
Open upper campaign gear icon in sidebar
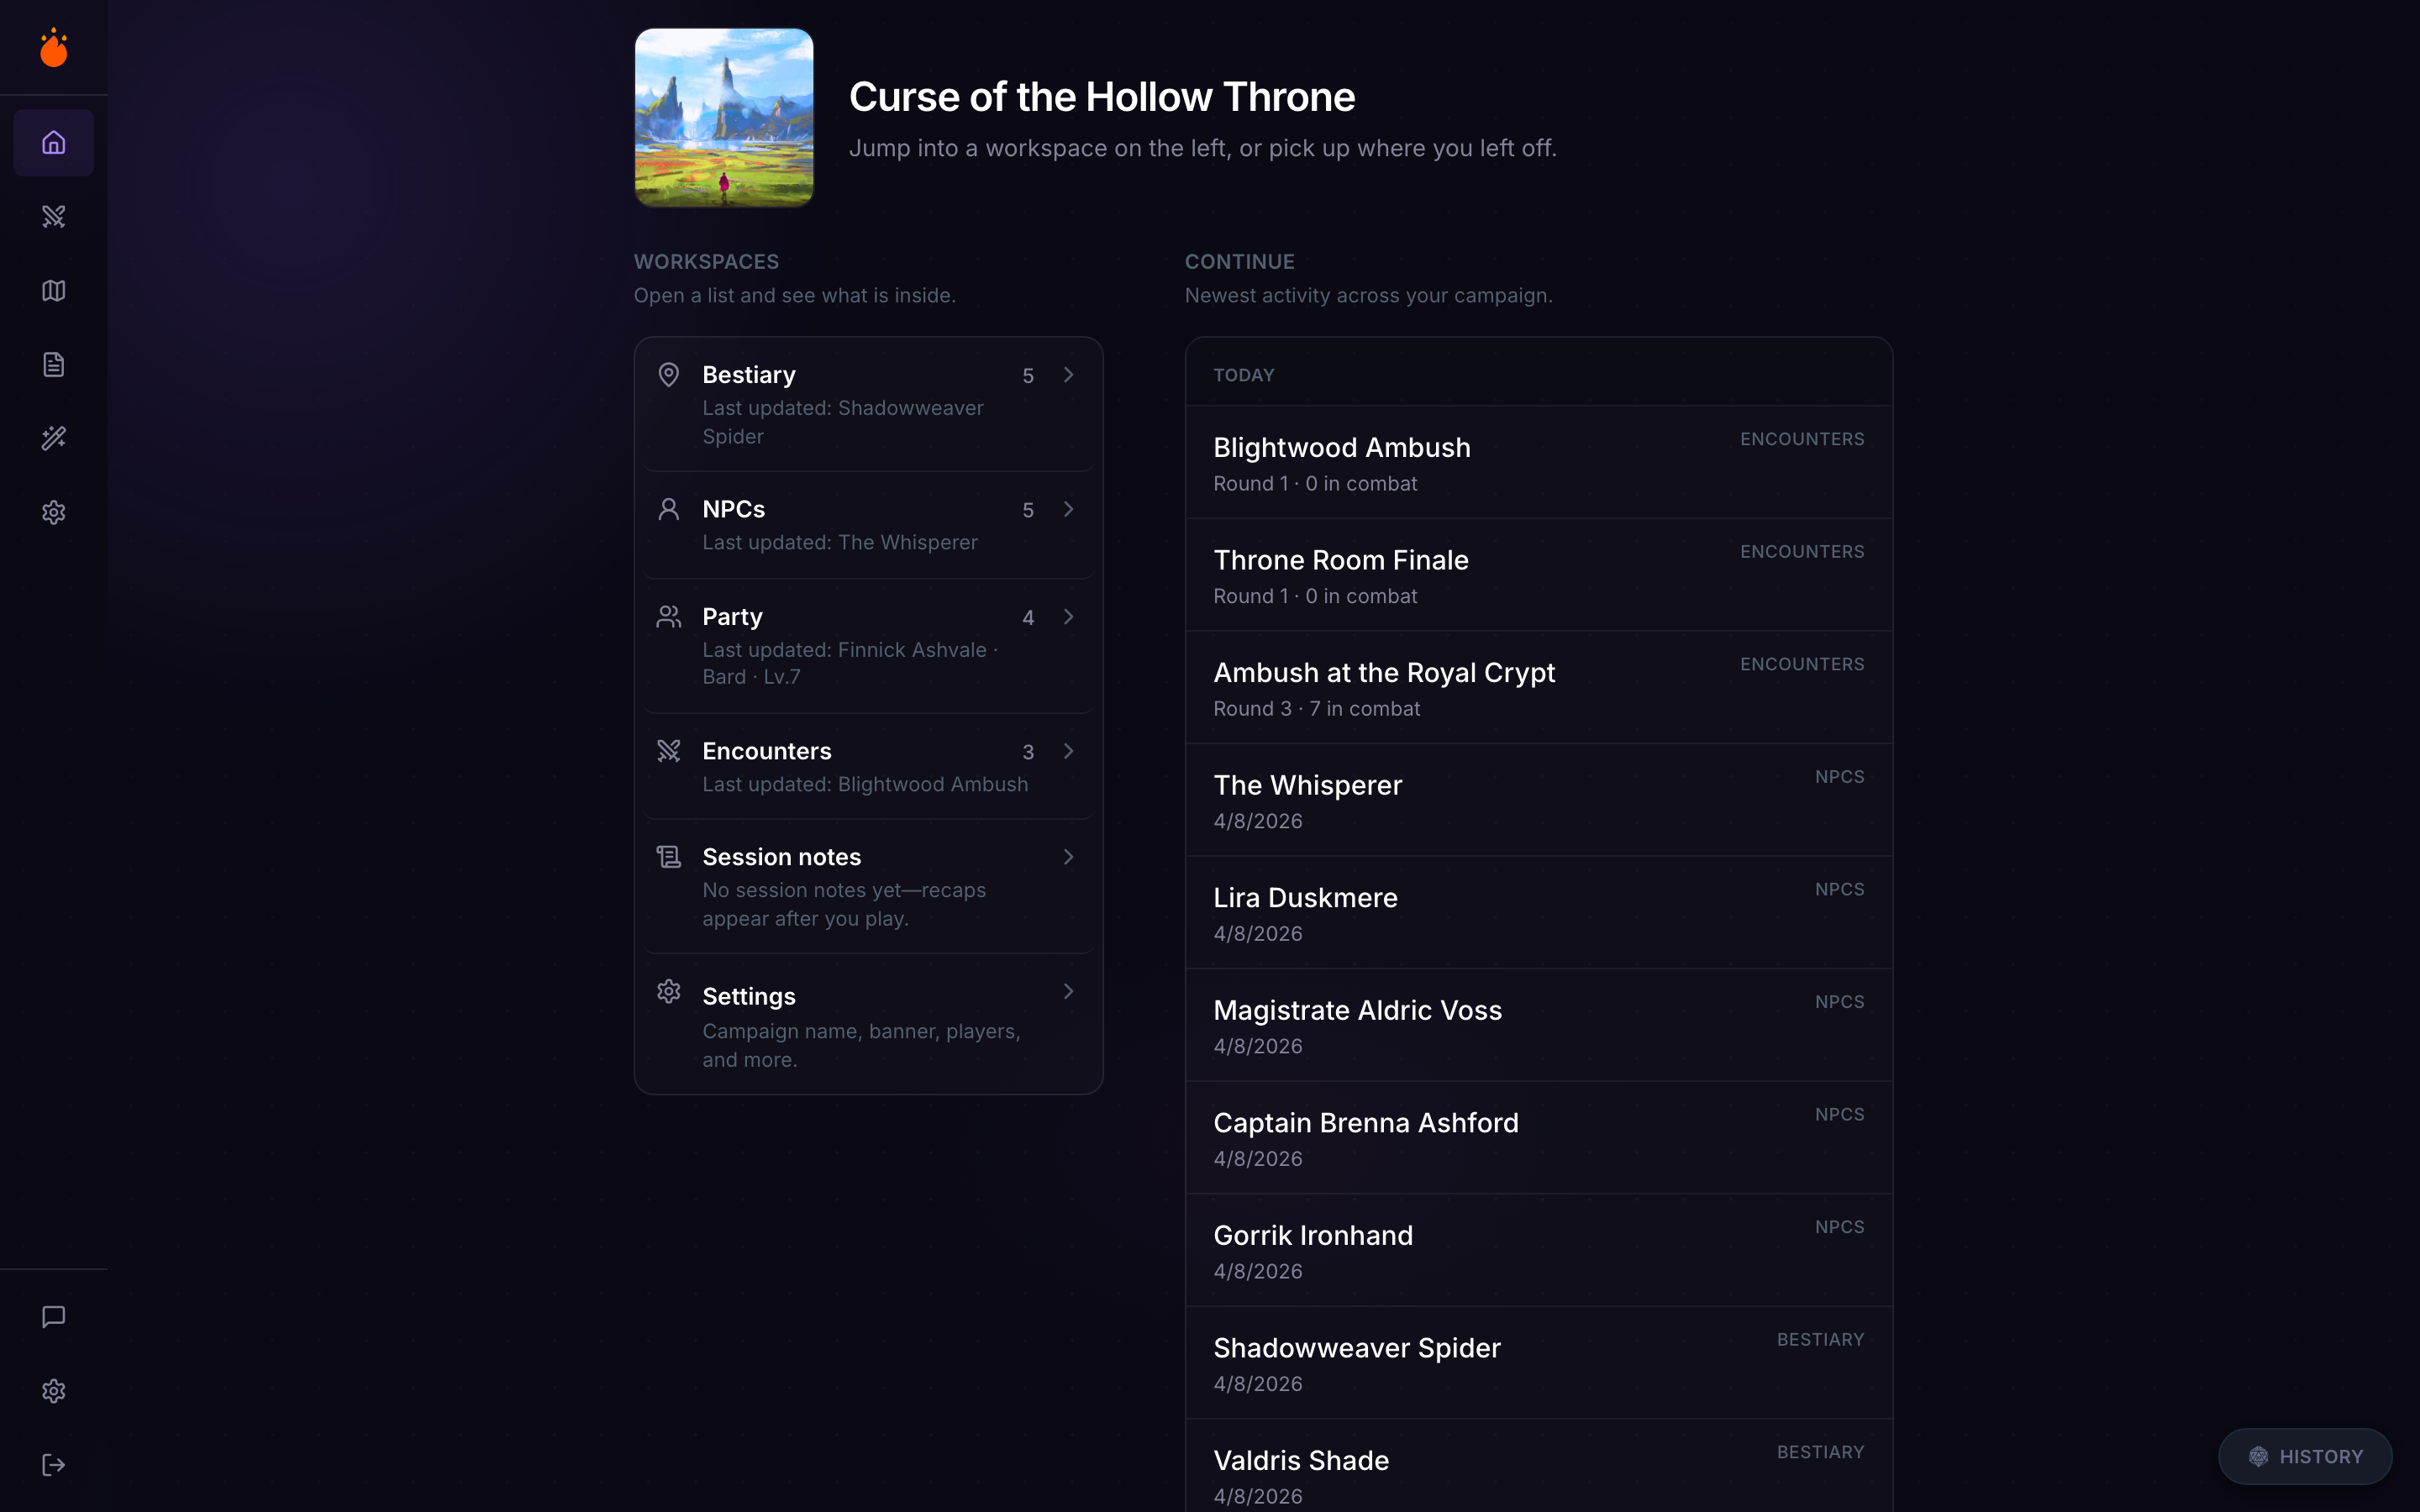(53, 512)
